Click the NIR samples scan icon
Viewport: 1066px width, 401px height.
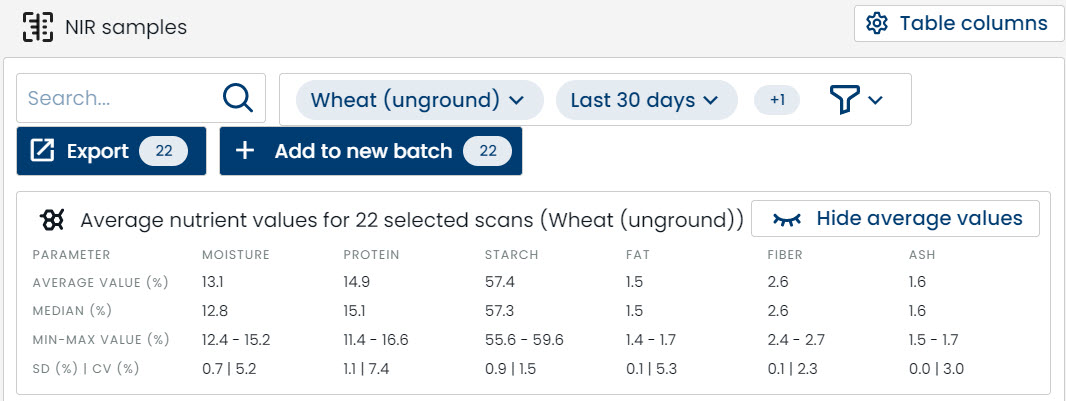point(38,27)
